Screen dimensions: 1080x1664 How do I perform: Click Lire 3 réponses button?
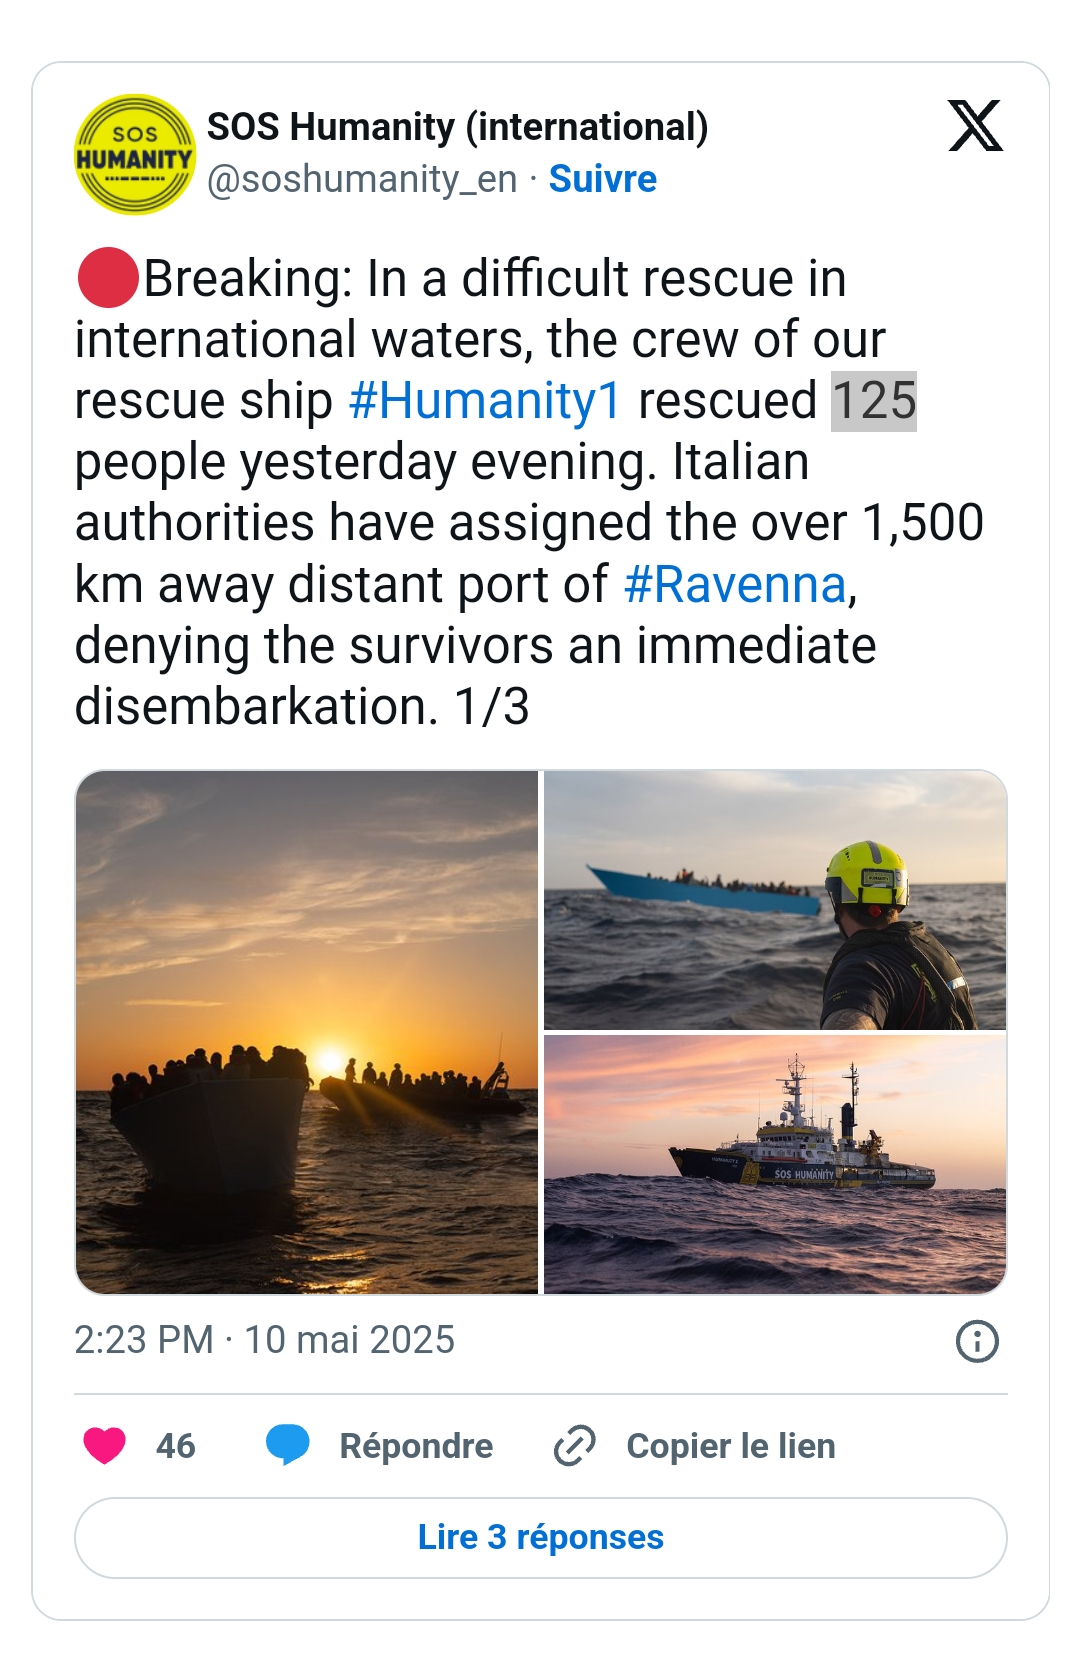[541, 1538]
